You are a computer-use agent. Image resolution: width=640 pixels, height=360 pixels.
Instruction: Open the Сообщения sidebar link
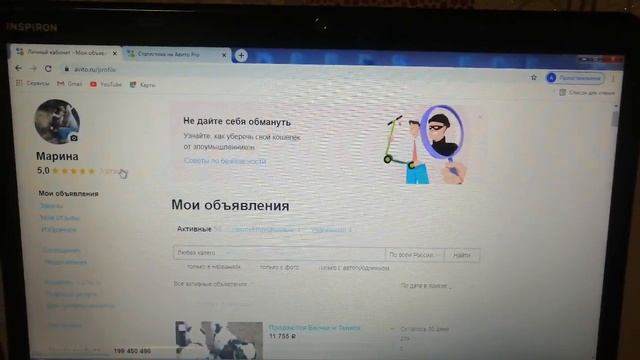pyautogui.click(x=62, y=250)
